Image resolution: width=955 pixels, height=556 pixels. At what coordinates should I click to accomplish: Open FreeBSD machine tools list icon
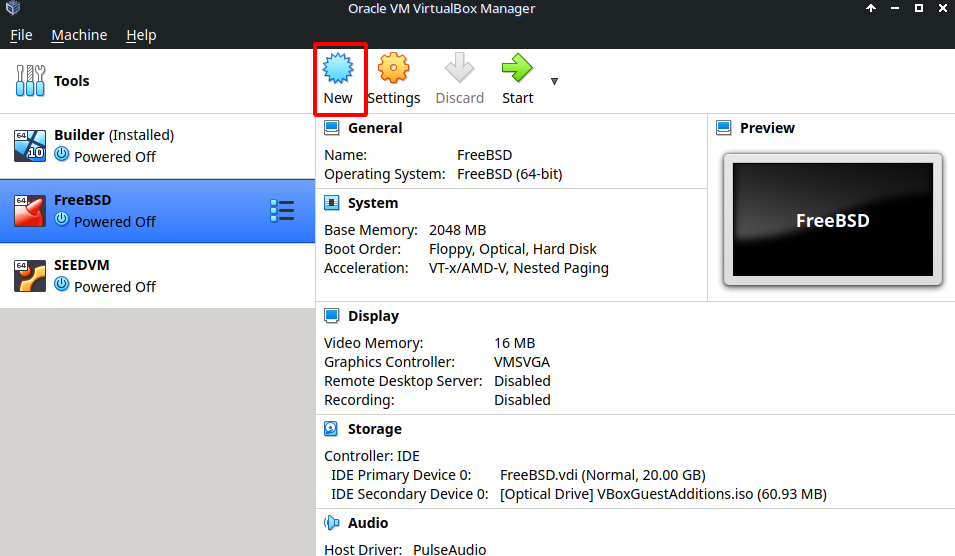pyautogui.click(x=282, y=211)
